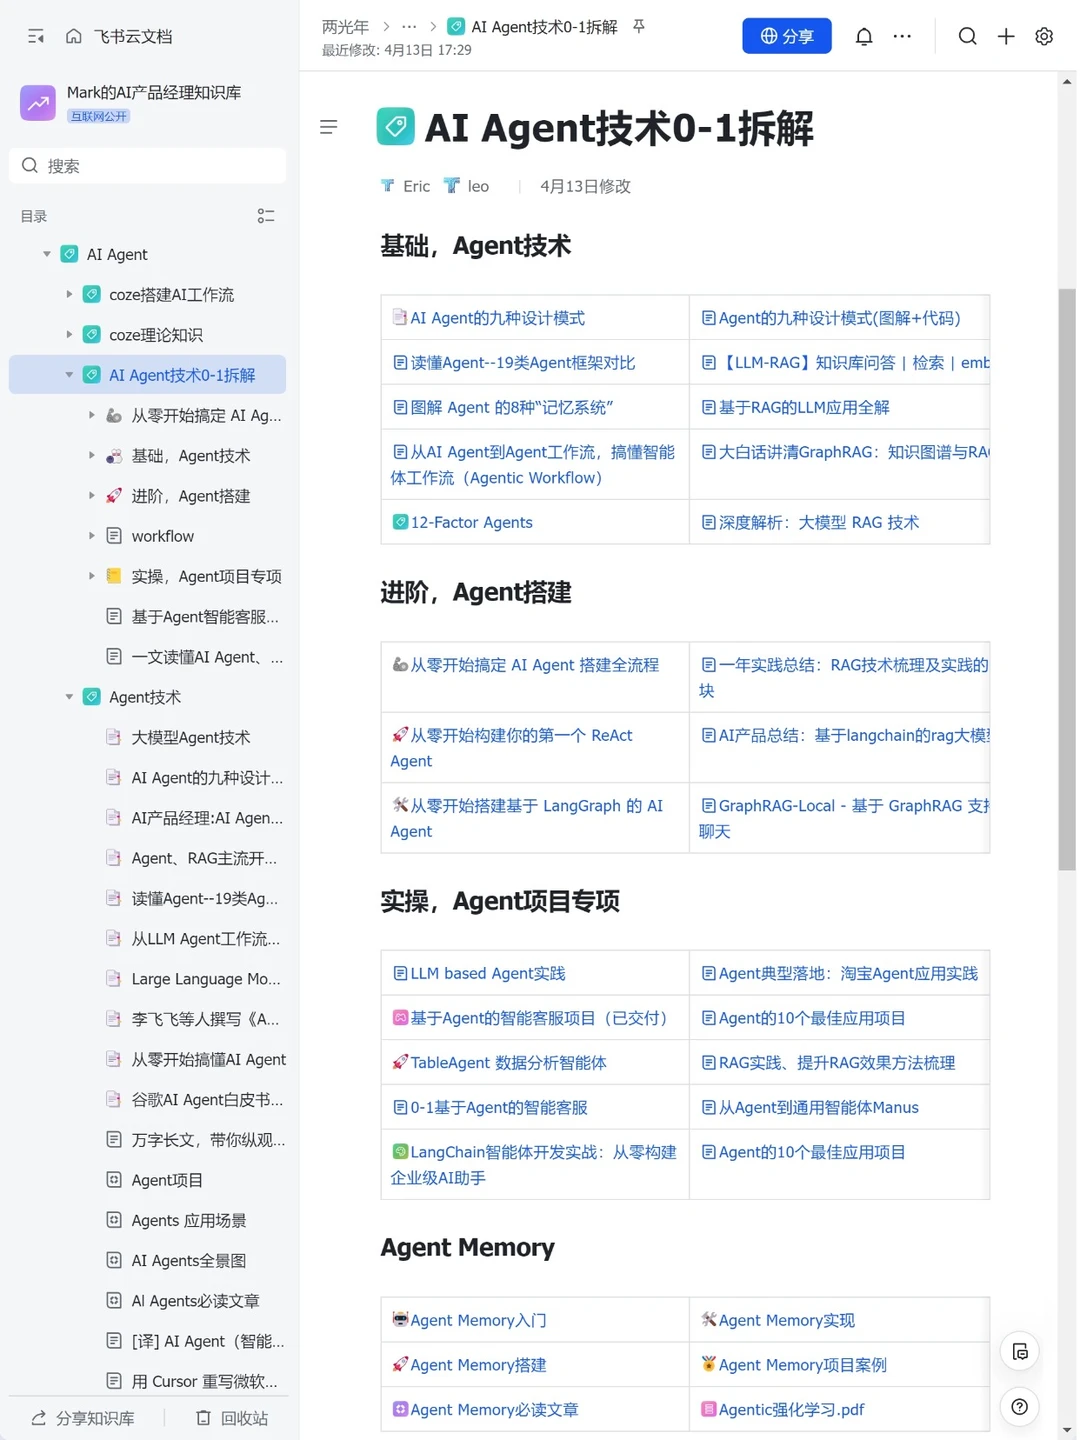This screenshot has width=1080, height=1440.
Task: Open Feishu Docs home icon
Action: [74, 36]
